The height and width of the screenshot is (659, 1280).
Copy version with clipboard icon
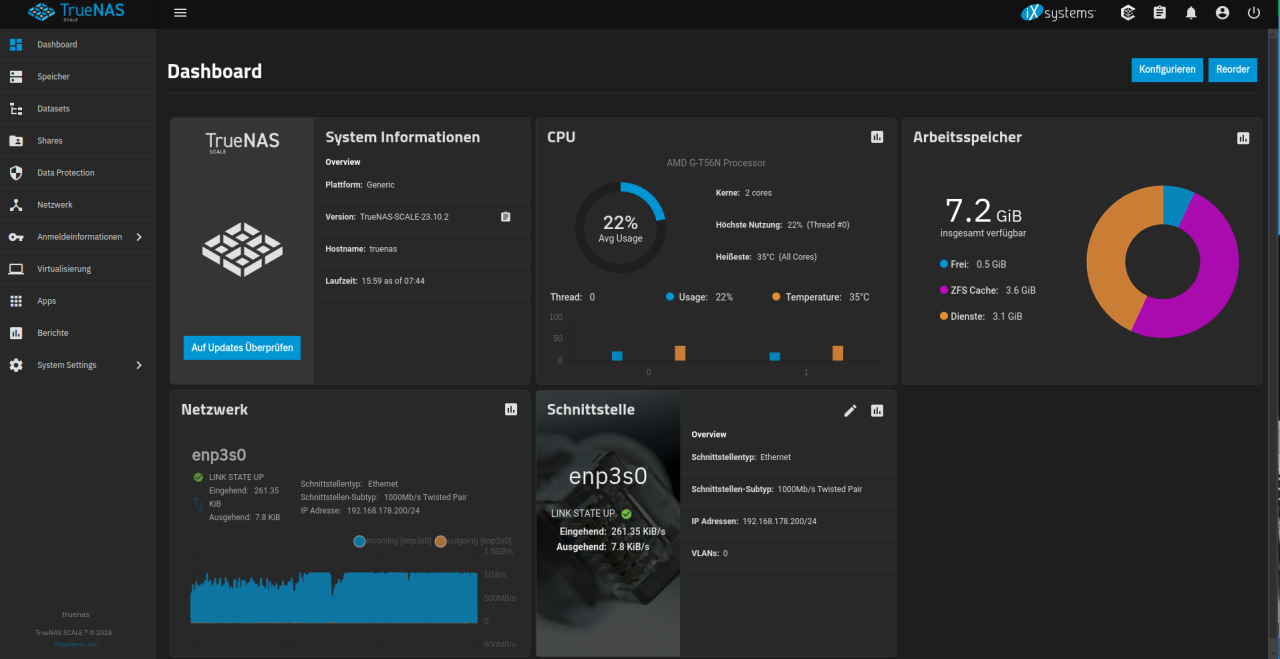[x=506, y=217]
